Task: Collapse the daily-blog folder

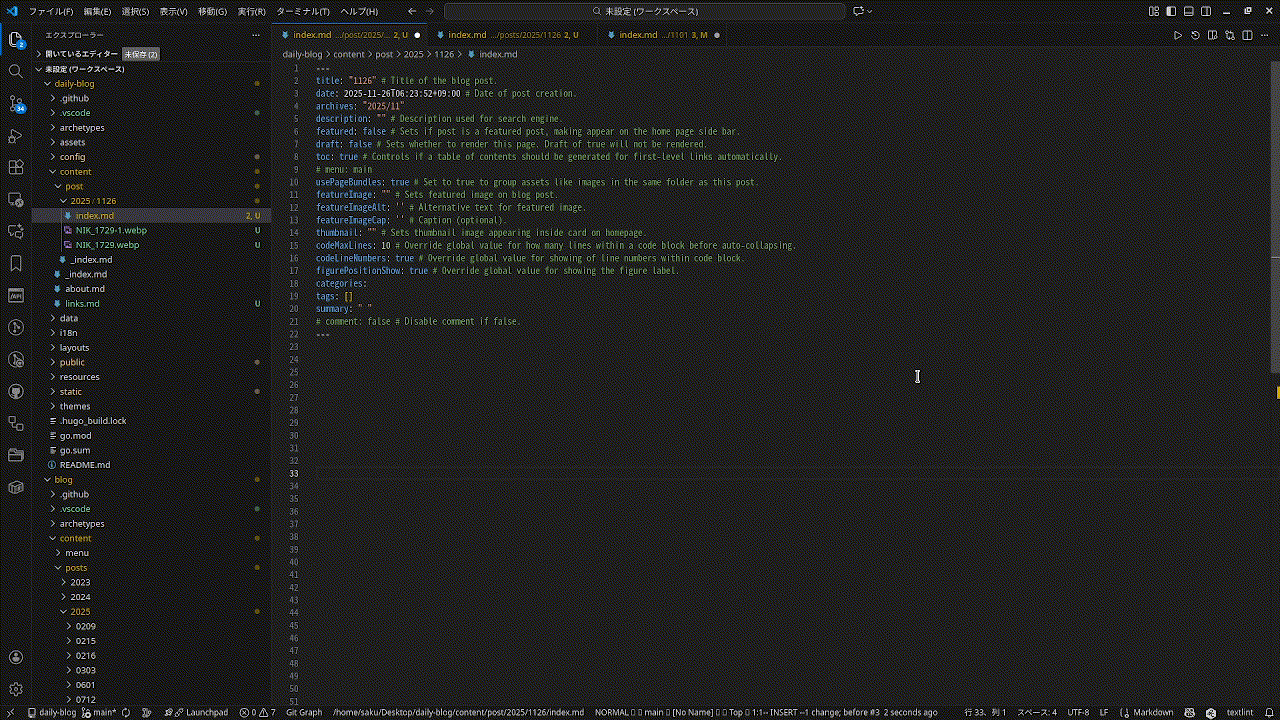Action: click(74, 84)
